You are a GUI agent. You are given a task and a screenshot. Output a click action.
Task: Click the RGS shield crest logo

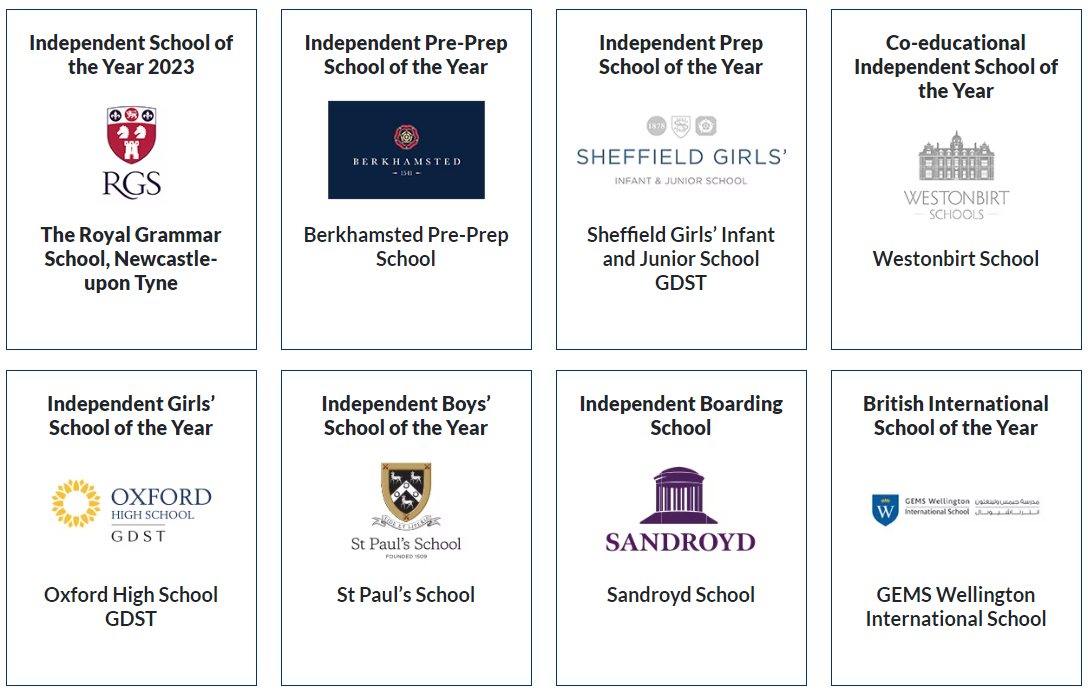(131, 152)
